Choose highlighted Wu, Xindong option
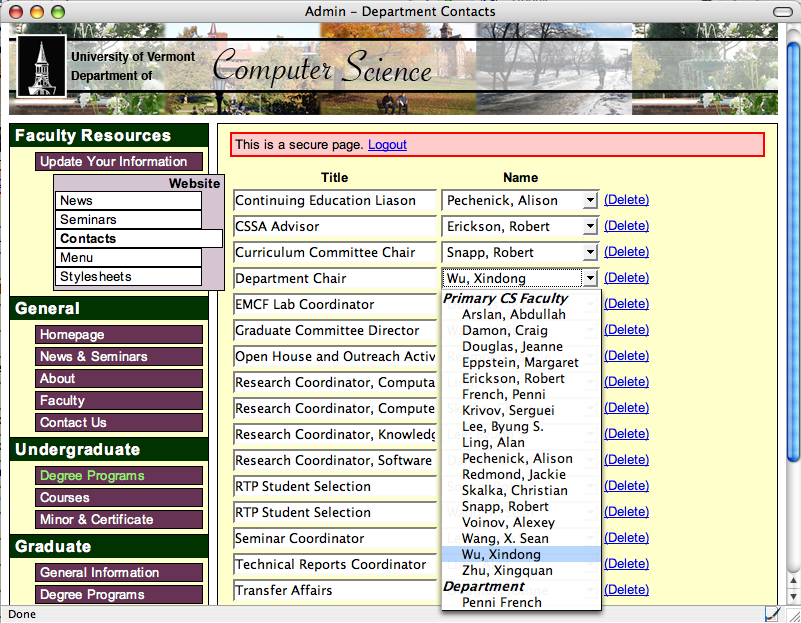This screenshot has height=623, width=801. pos(521,555)
